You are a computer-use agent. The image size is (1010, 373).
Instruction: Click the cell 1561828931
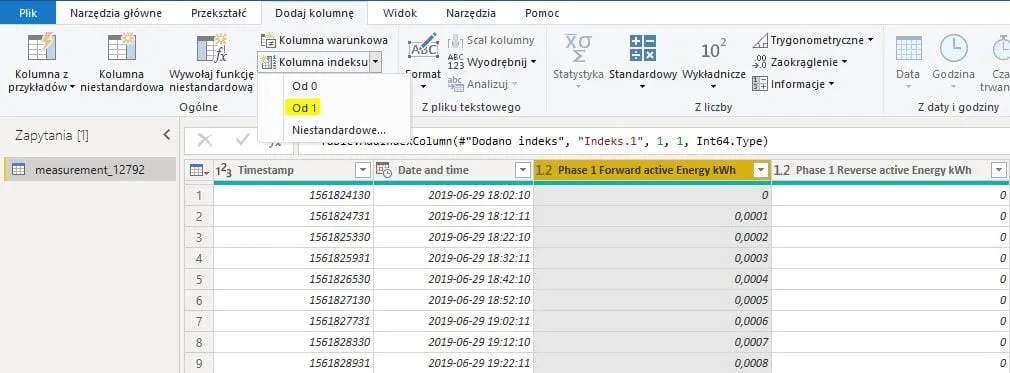click(x=293, y=363)
